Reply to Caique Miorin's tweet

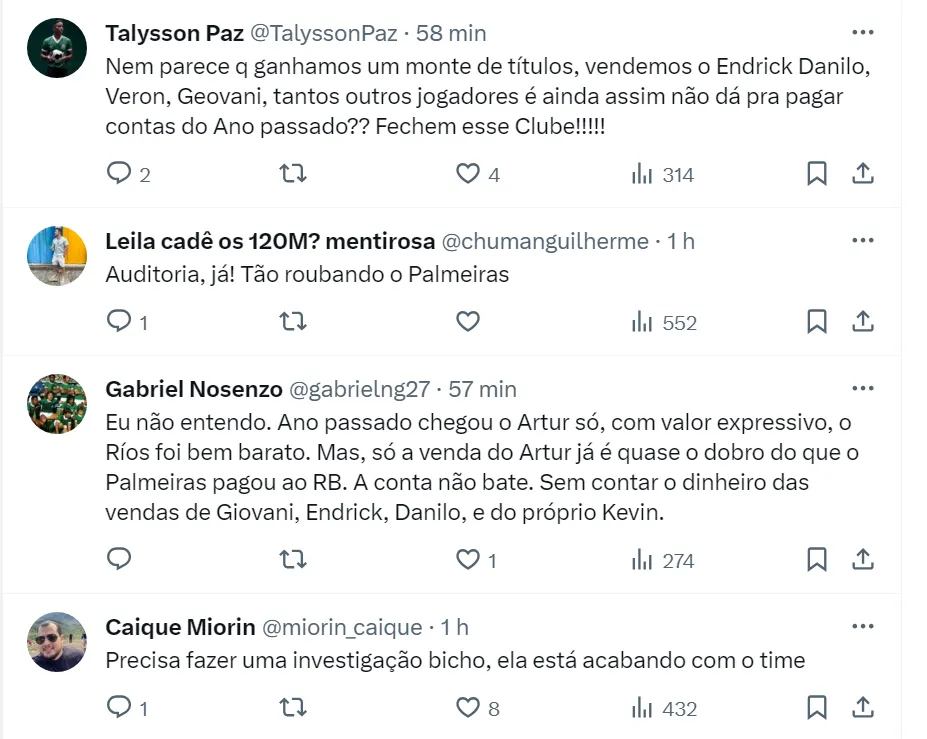click(x=120, y=708)
